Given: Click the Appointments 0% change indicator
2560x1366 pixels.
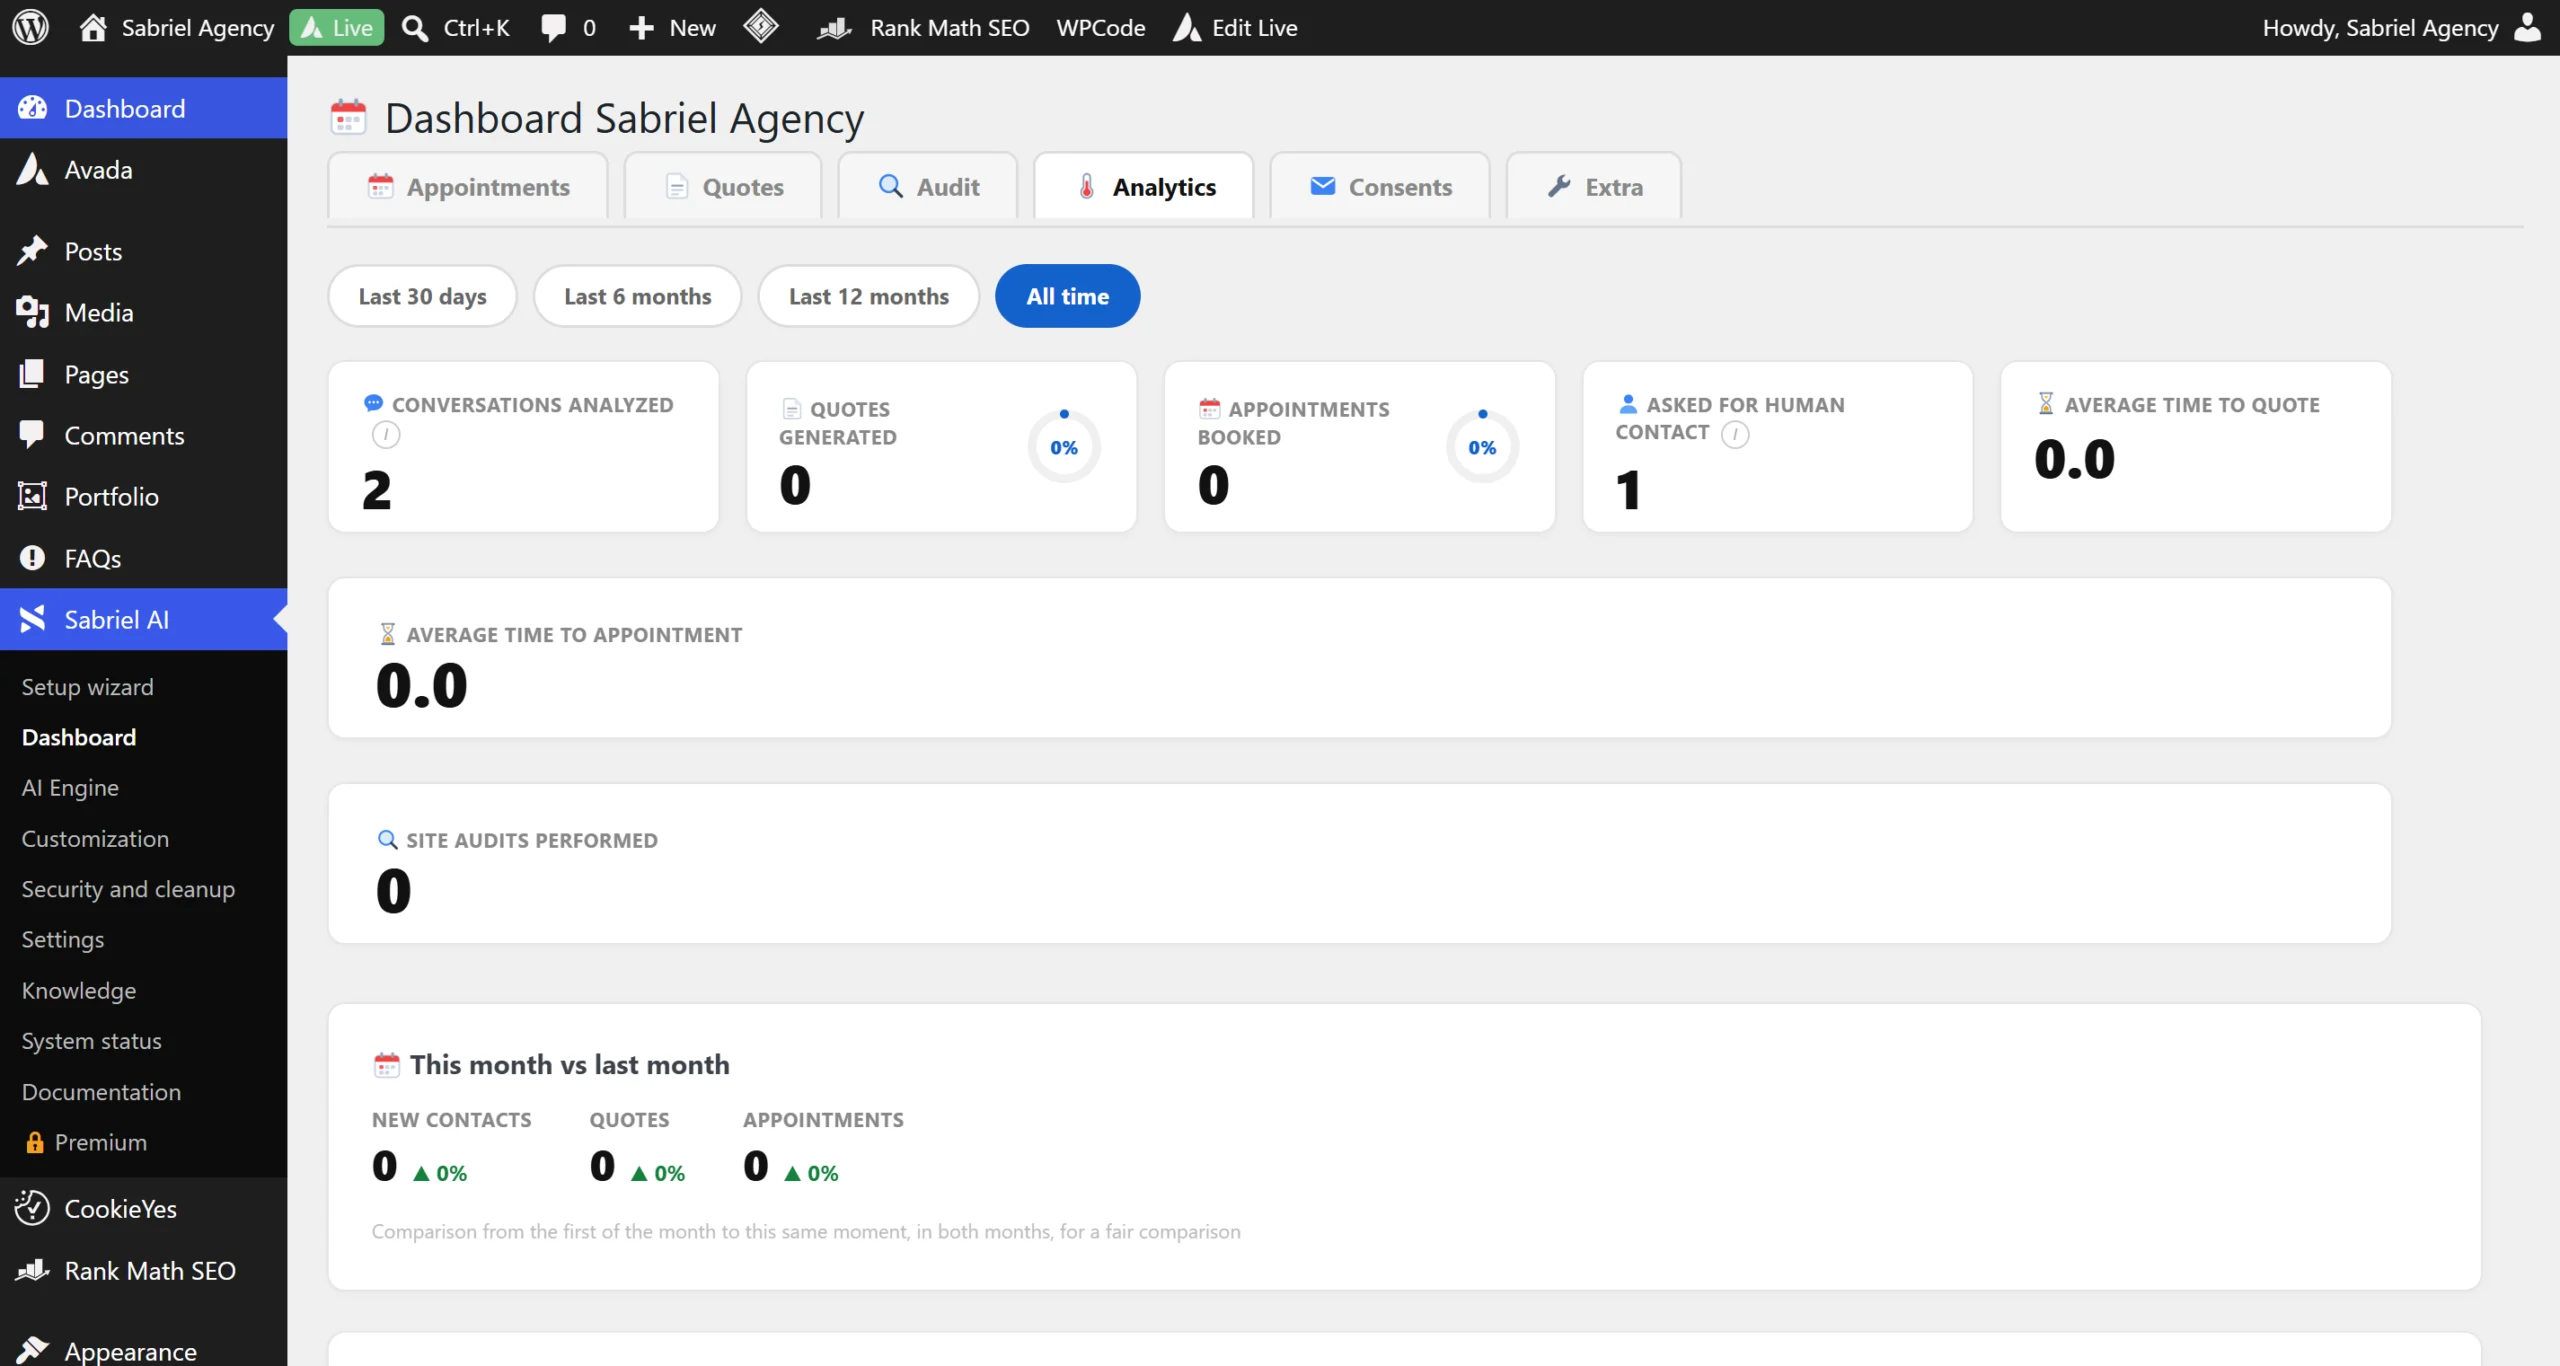Looking at the screenshot, I should pos(811,1173).
